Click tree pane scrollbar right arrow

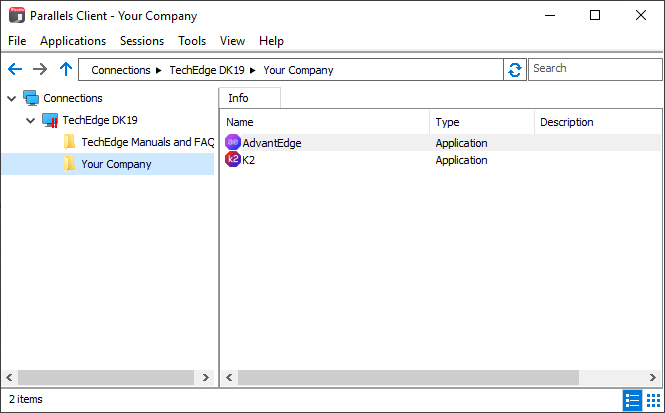click(206, 377)
